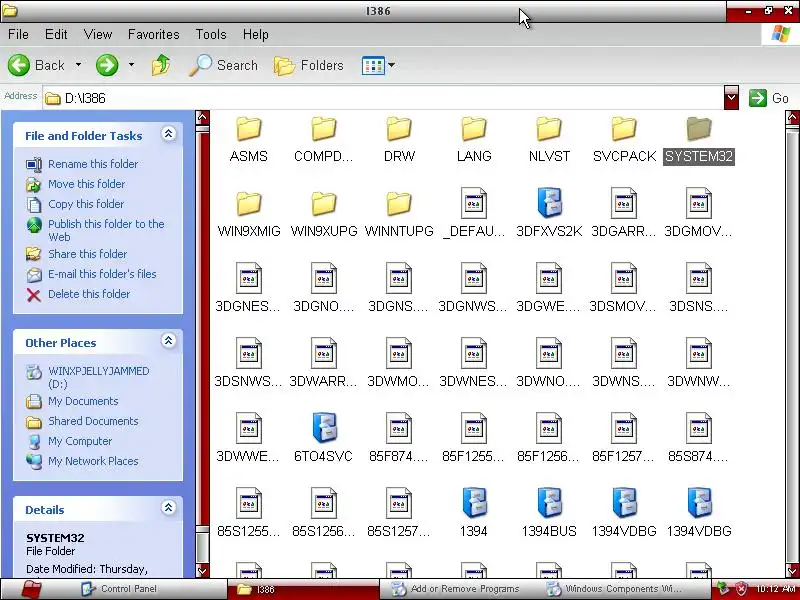Click Move this folder
800x600 pixels.
click(x=87, y=184)
